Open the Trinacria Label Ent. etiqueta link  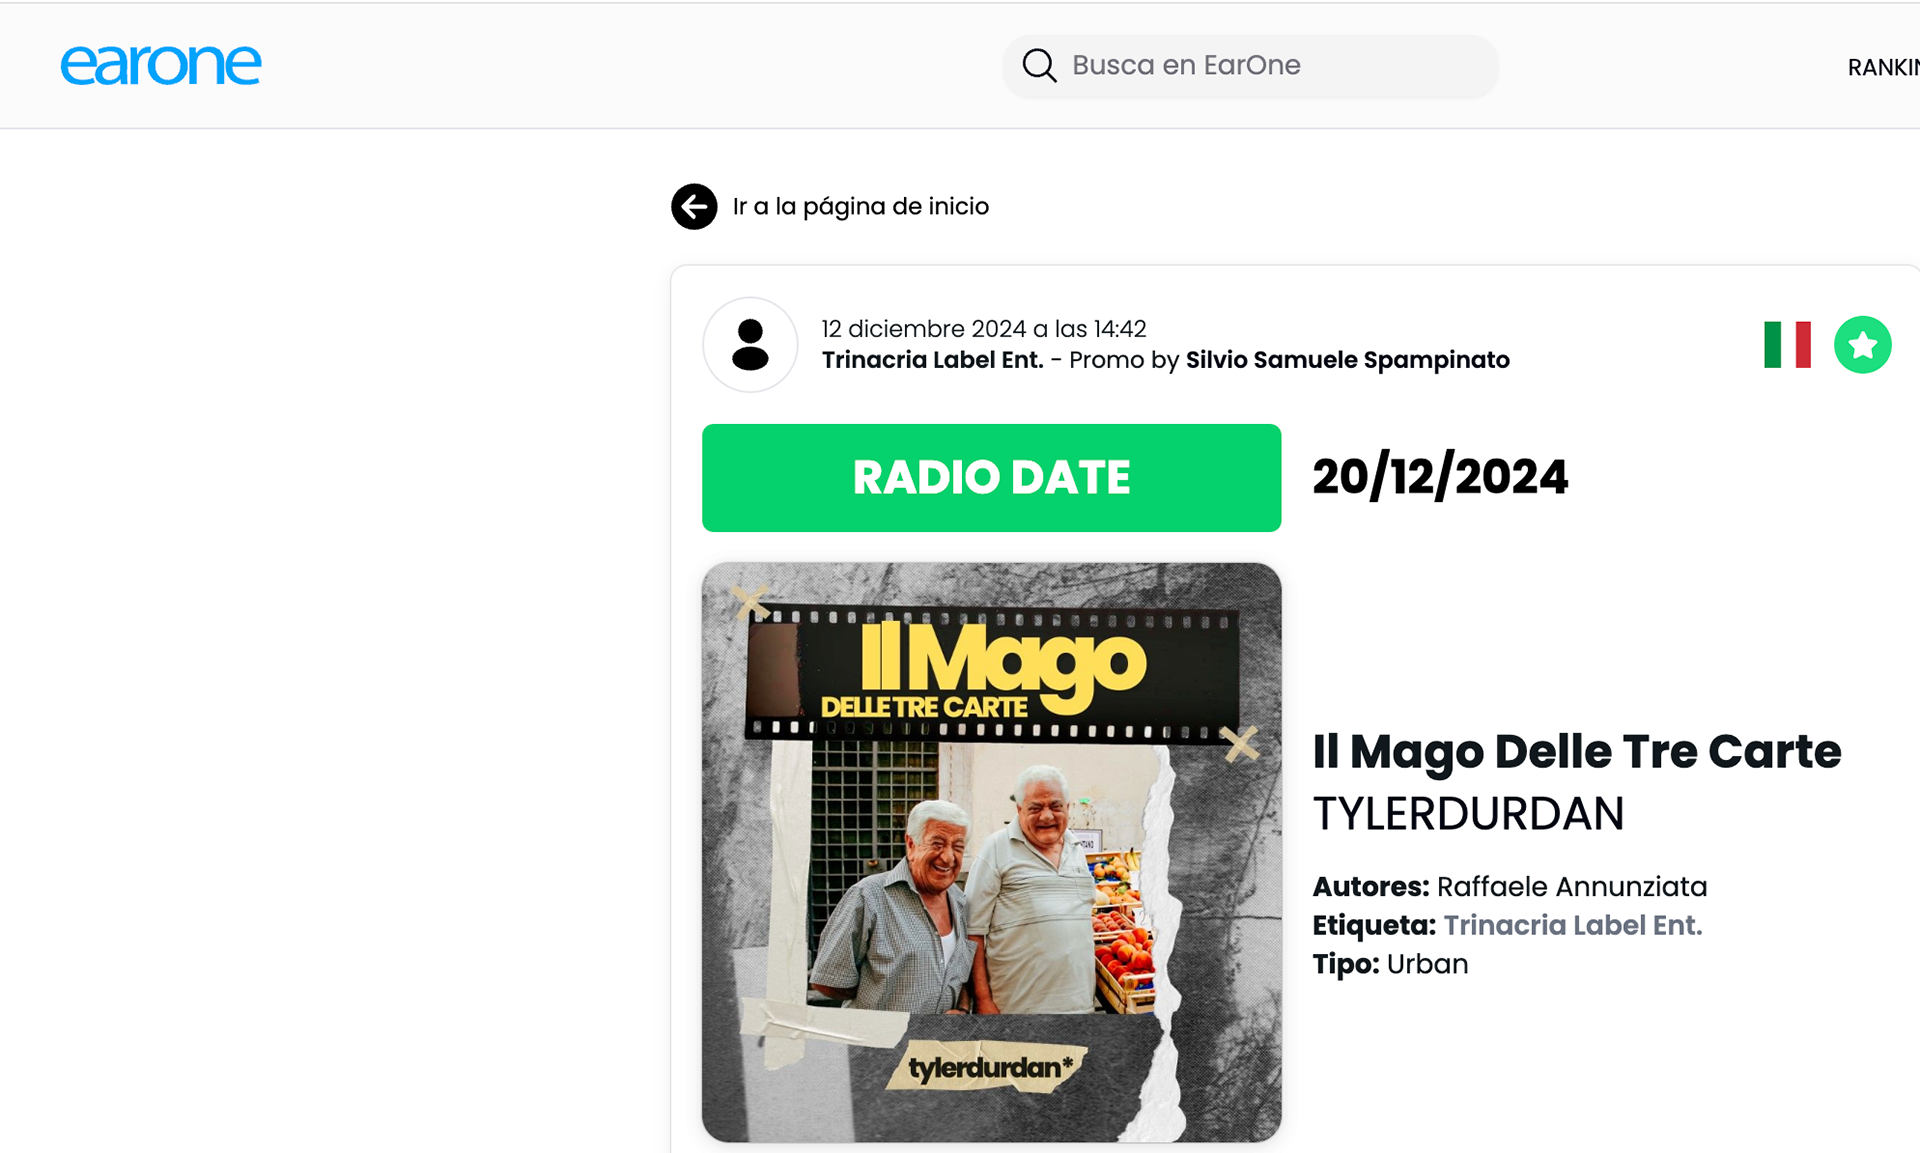1572,926
